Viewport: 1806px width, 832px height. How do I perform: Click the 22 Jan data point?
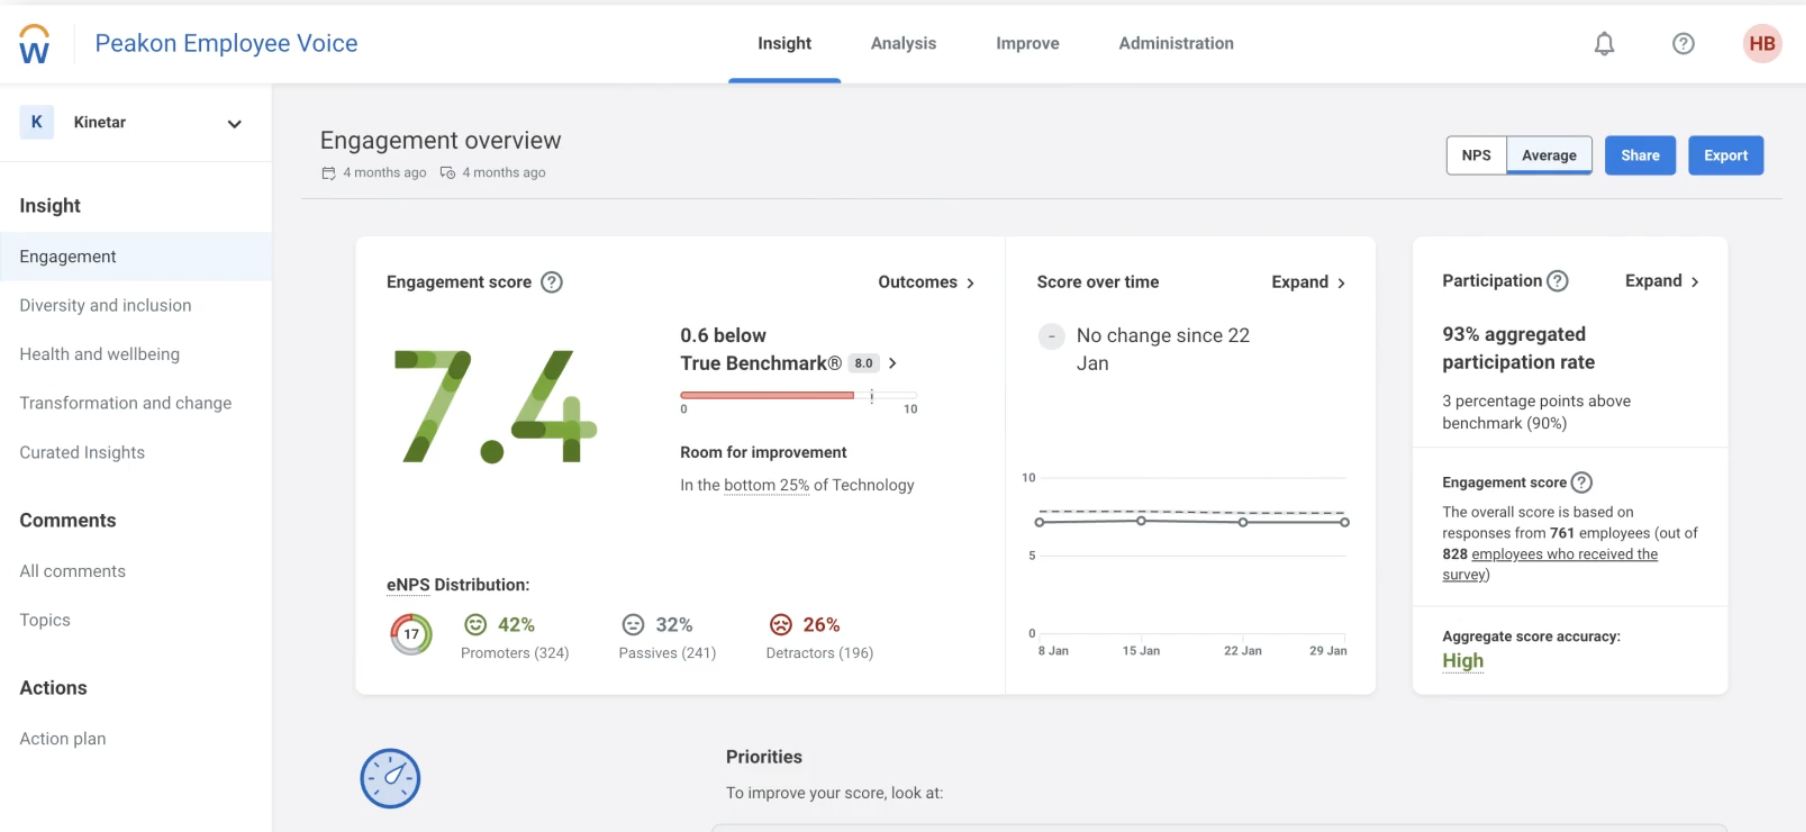click(1243, 522)
